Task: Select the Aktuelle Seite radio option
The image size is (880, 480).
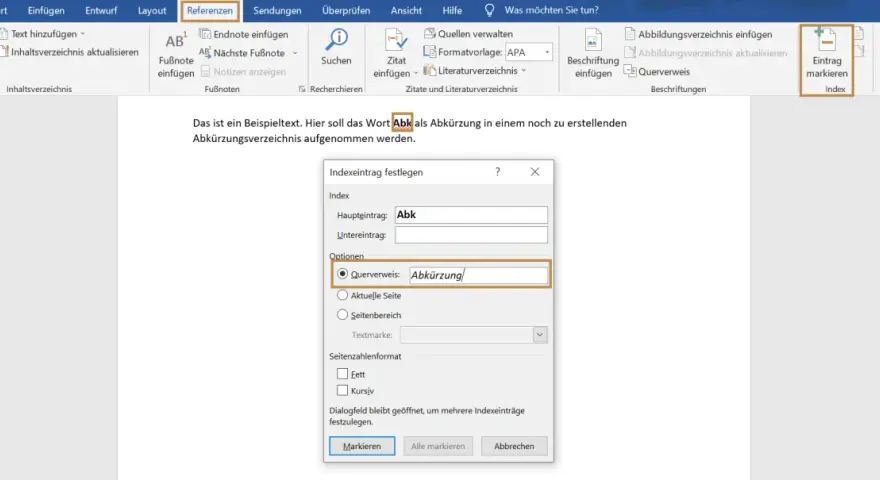Action: [x=342, y=295]
